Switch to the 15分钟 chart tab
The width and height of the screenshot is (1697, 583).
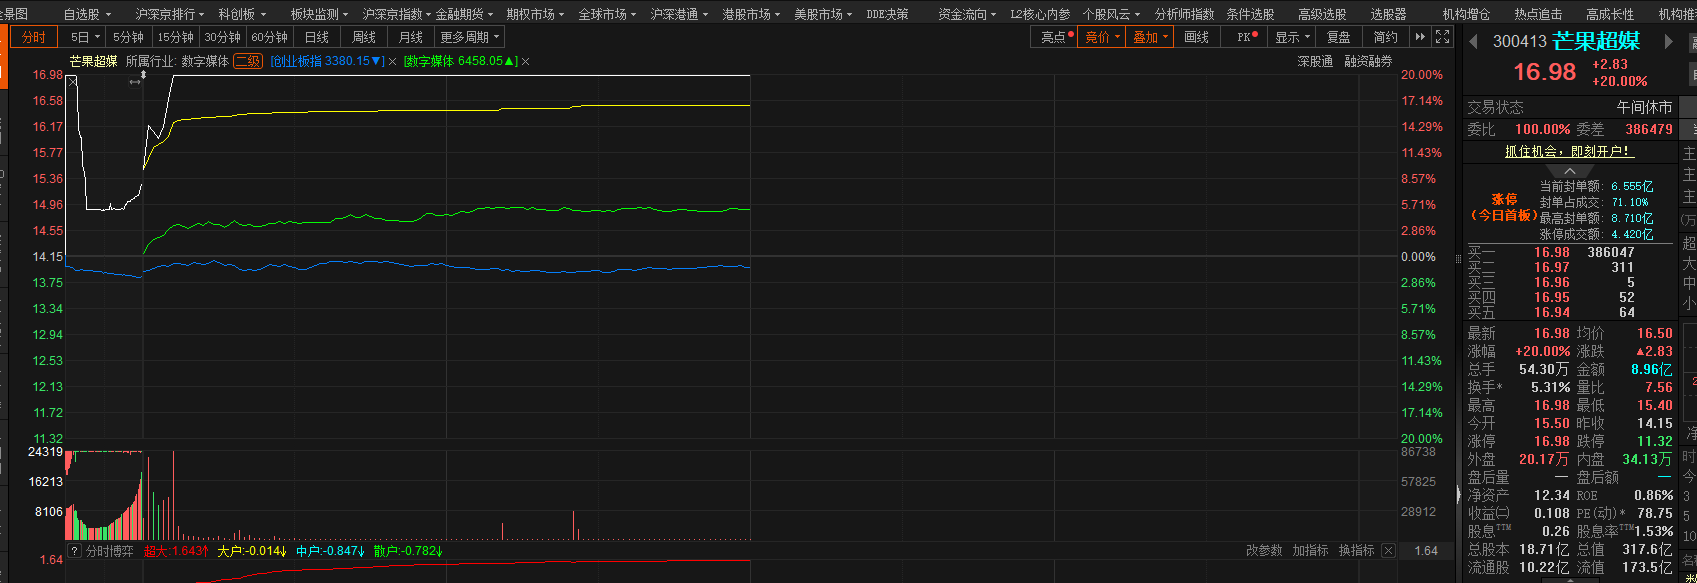[x=175, y=37]
